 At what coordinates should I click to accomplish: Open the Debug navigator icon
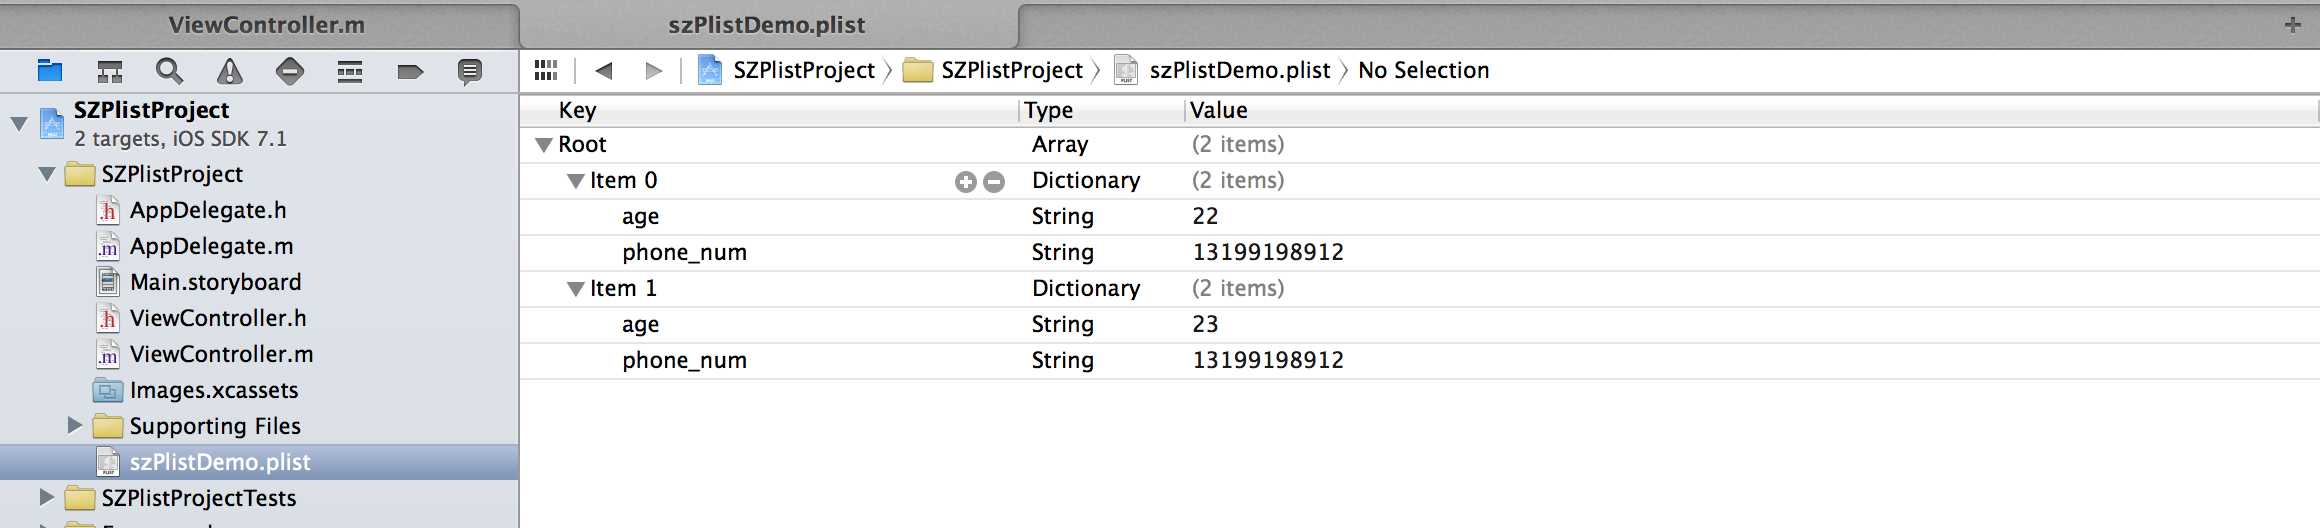[350, 71]
